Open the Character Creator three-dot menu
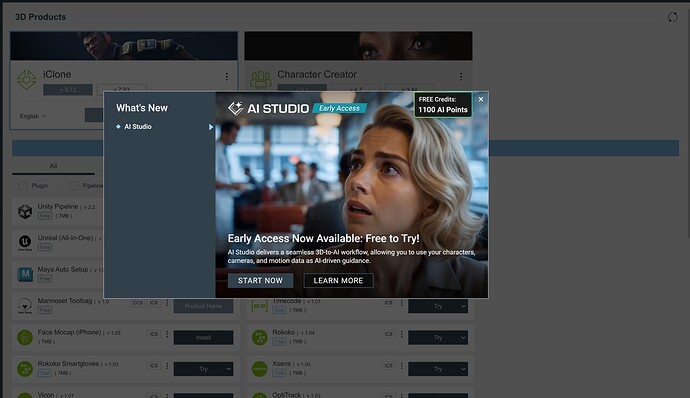This screenshot has width=690, height=398. [x=461, y=77]
